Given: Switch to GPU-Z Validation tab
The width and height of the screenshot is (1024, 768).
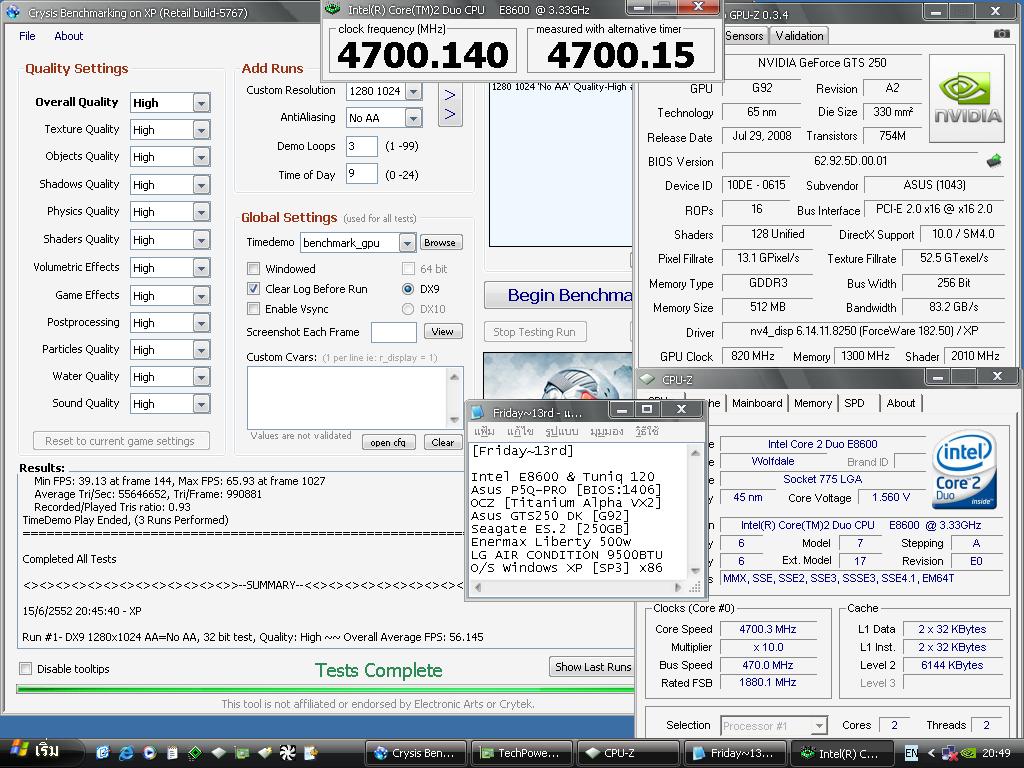Looking at the screenshot, I should click(x=799, y=36).
